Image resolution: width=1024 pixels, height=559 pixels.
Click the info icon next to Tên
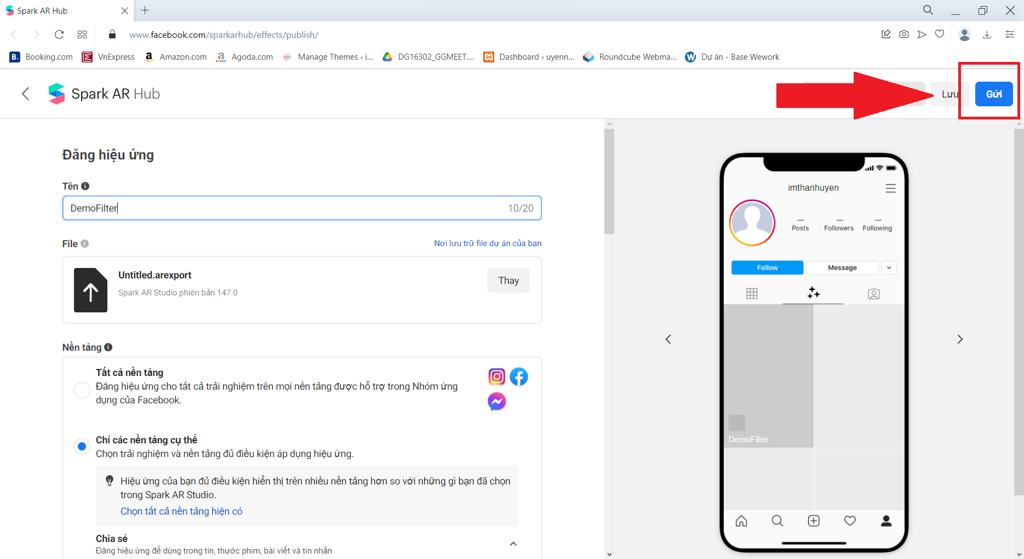(x=85, y=186)
